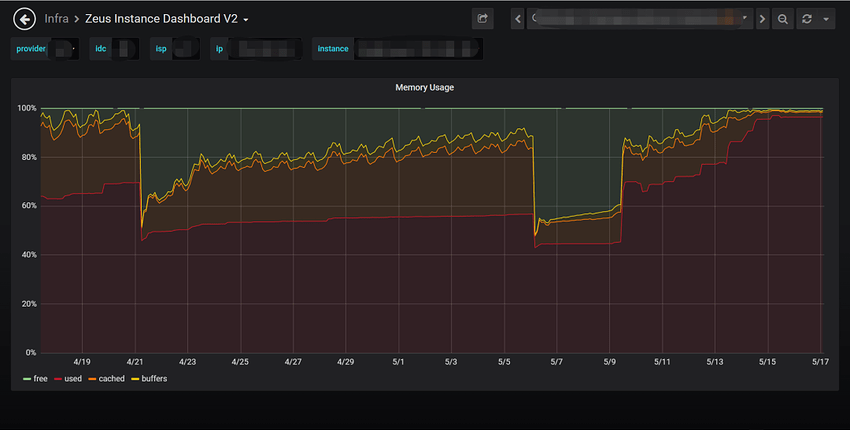
Task: Open the Memory Usage panel title menu
Action: point(424,87)
